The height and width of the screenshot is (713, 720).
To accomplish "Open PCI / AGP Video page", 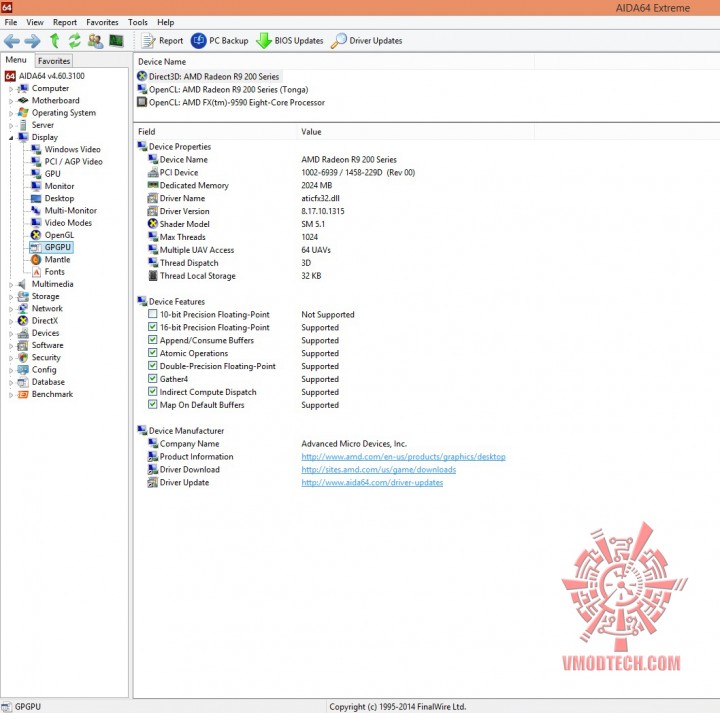I will coord(73,162).
